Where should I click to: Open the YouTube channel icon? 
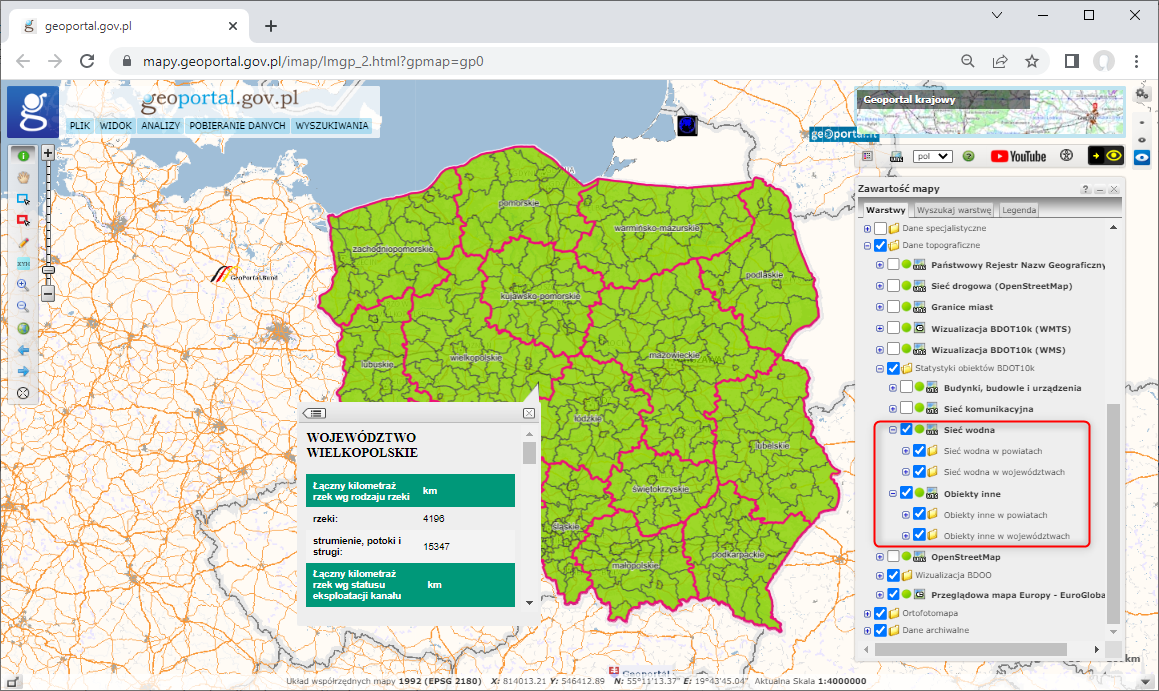pyautogui.click(x=1018, y=156)
